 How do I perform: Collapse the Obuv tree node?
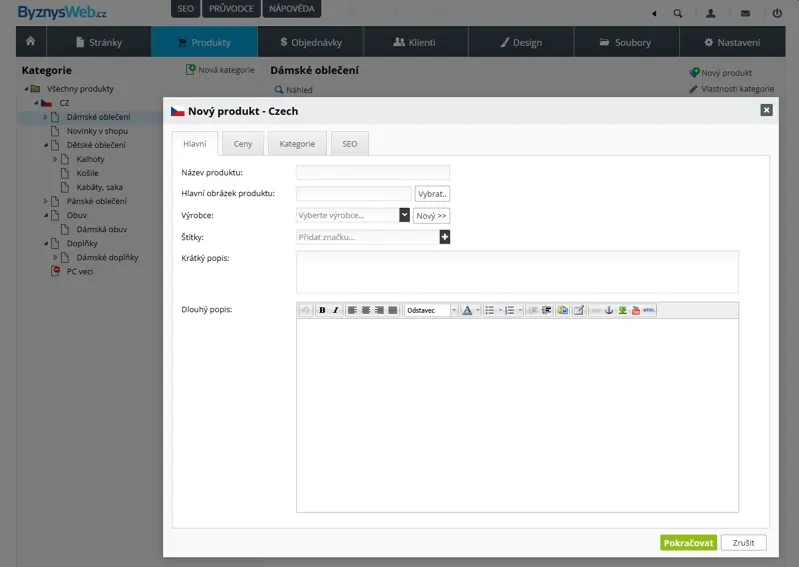click(x=45, y=215)
